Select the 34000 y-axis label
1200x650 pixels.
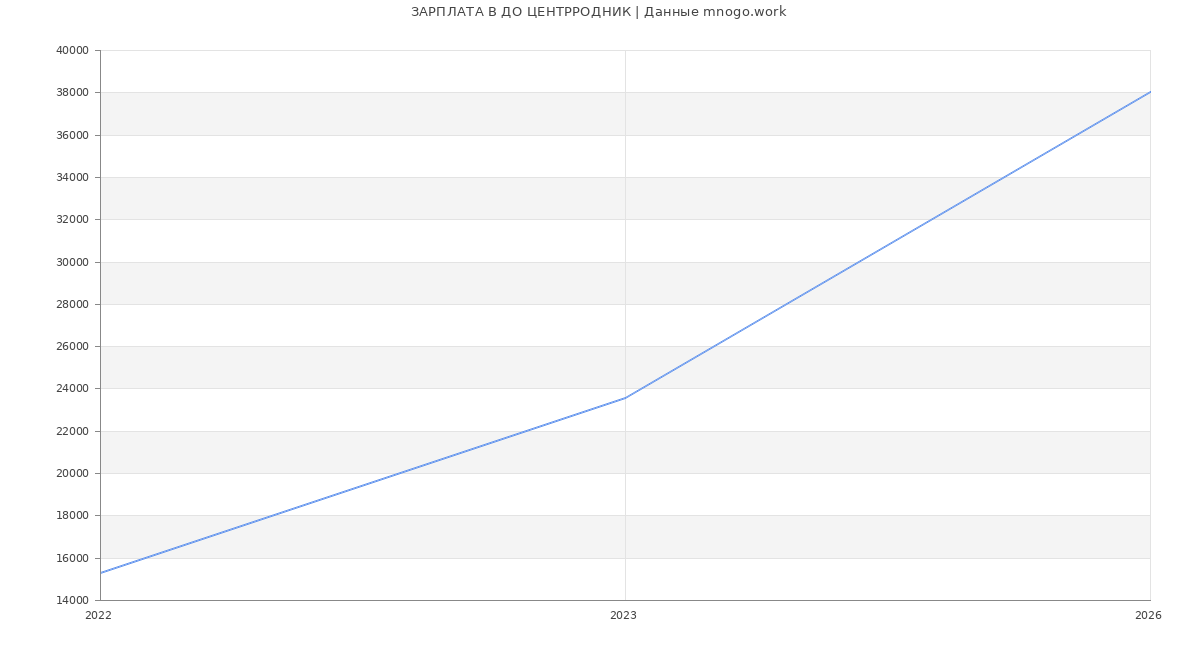[x=72, y=178]
